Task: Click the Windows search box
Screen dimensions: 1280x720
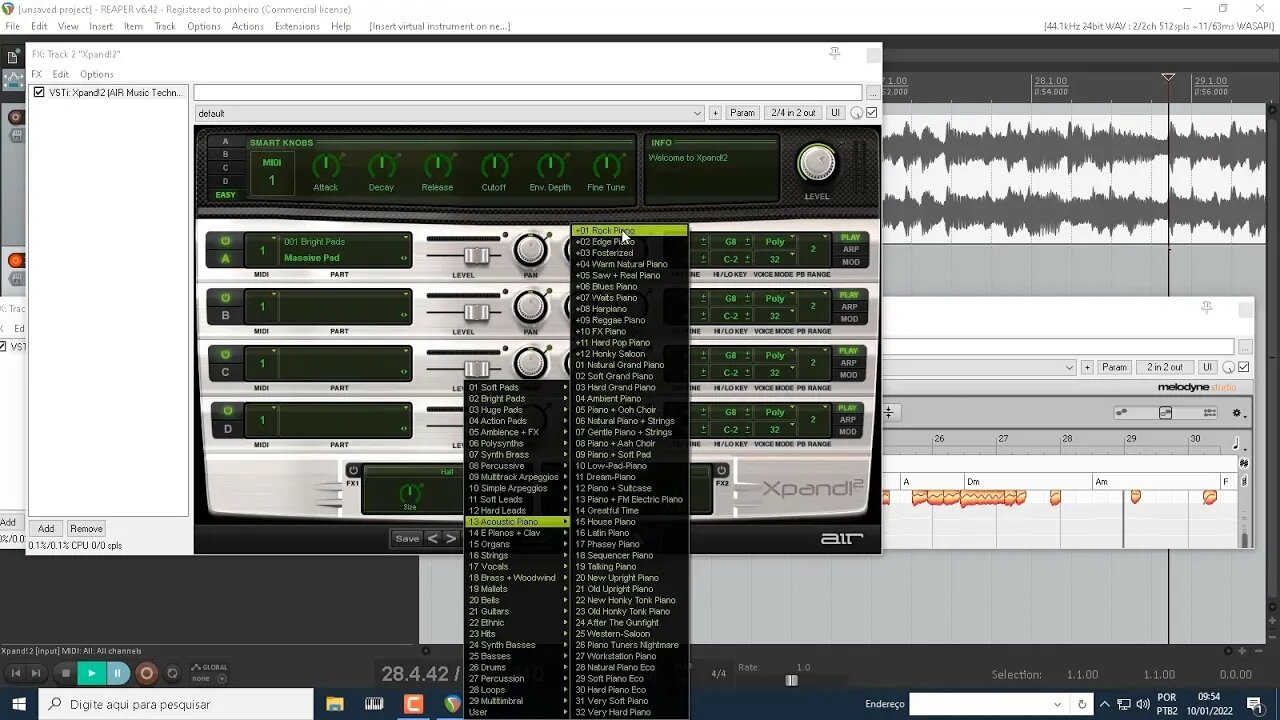Action: coord(175,704)
